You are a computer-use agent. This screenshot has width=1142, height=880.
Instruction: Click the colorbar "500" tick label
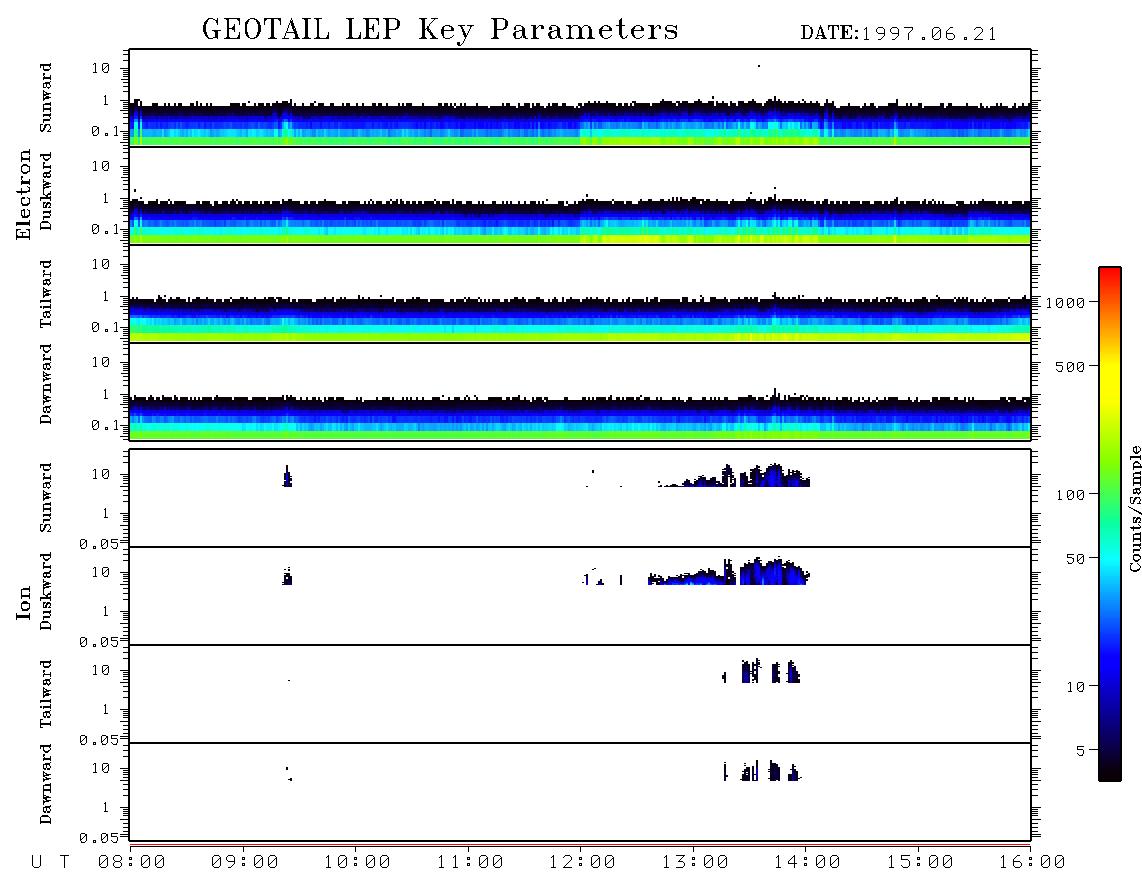pyautogui.click(x=1070, y=366)
